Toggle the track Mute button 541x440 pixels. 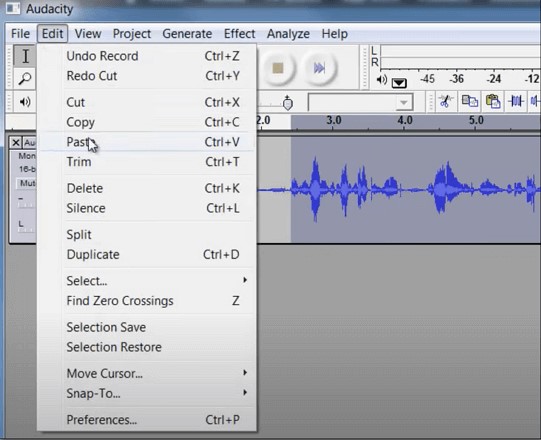(x=26, y=183)
